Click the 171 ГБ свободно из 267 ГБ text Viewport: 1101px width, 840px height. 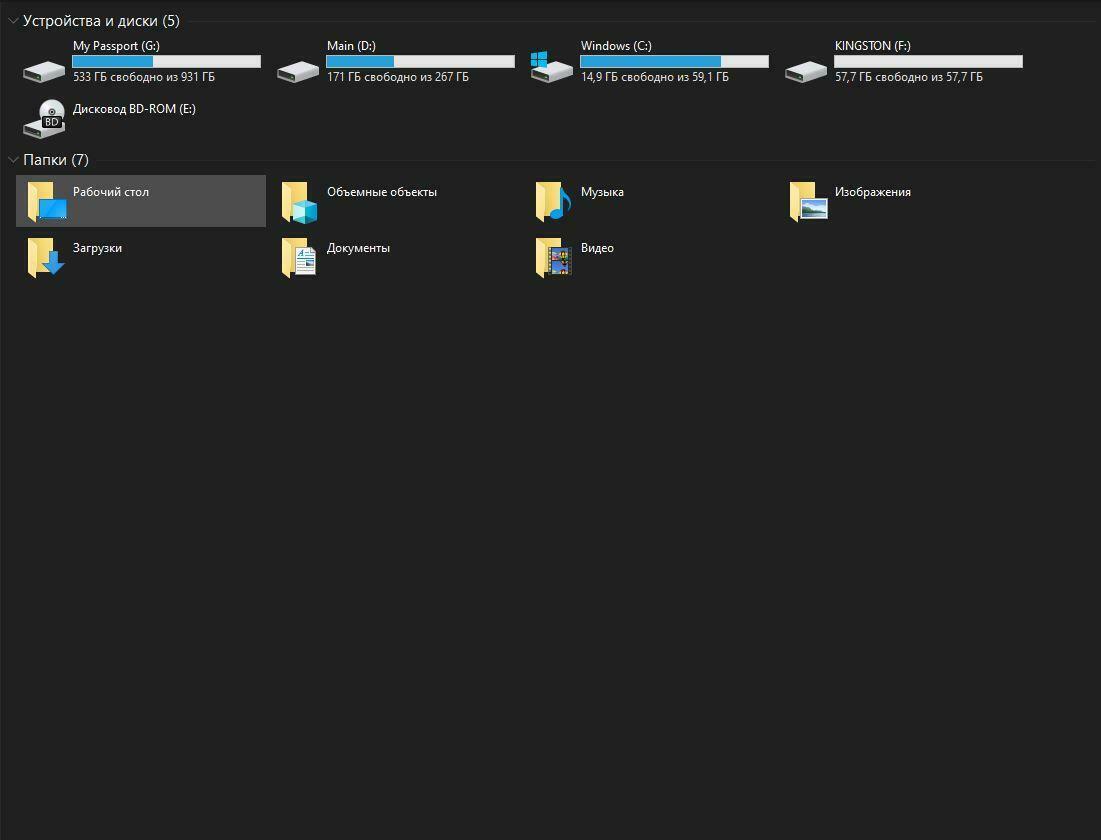[x=397, y=77]
